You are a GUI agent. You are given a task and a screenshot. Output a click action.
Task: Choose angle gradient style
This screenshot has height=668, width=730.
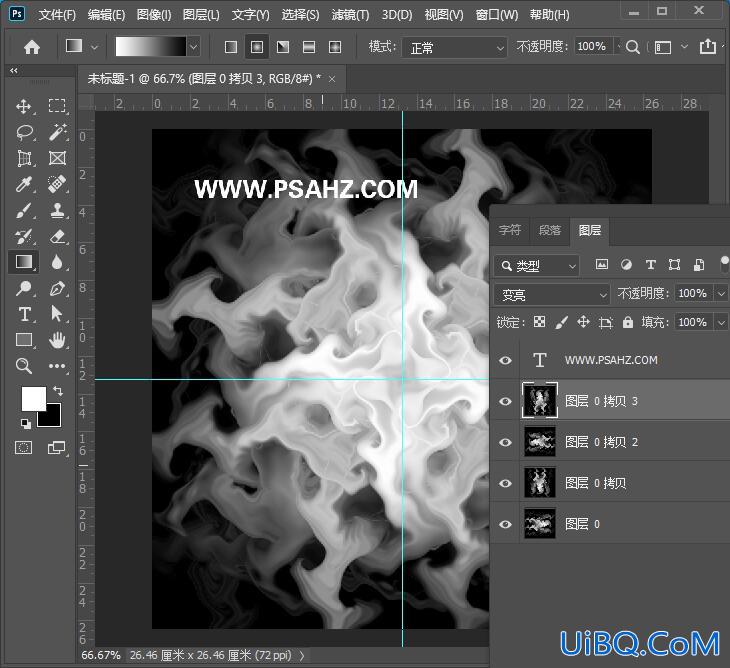point(283,47)
